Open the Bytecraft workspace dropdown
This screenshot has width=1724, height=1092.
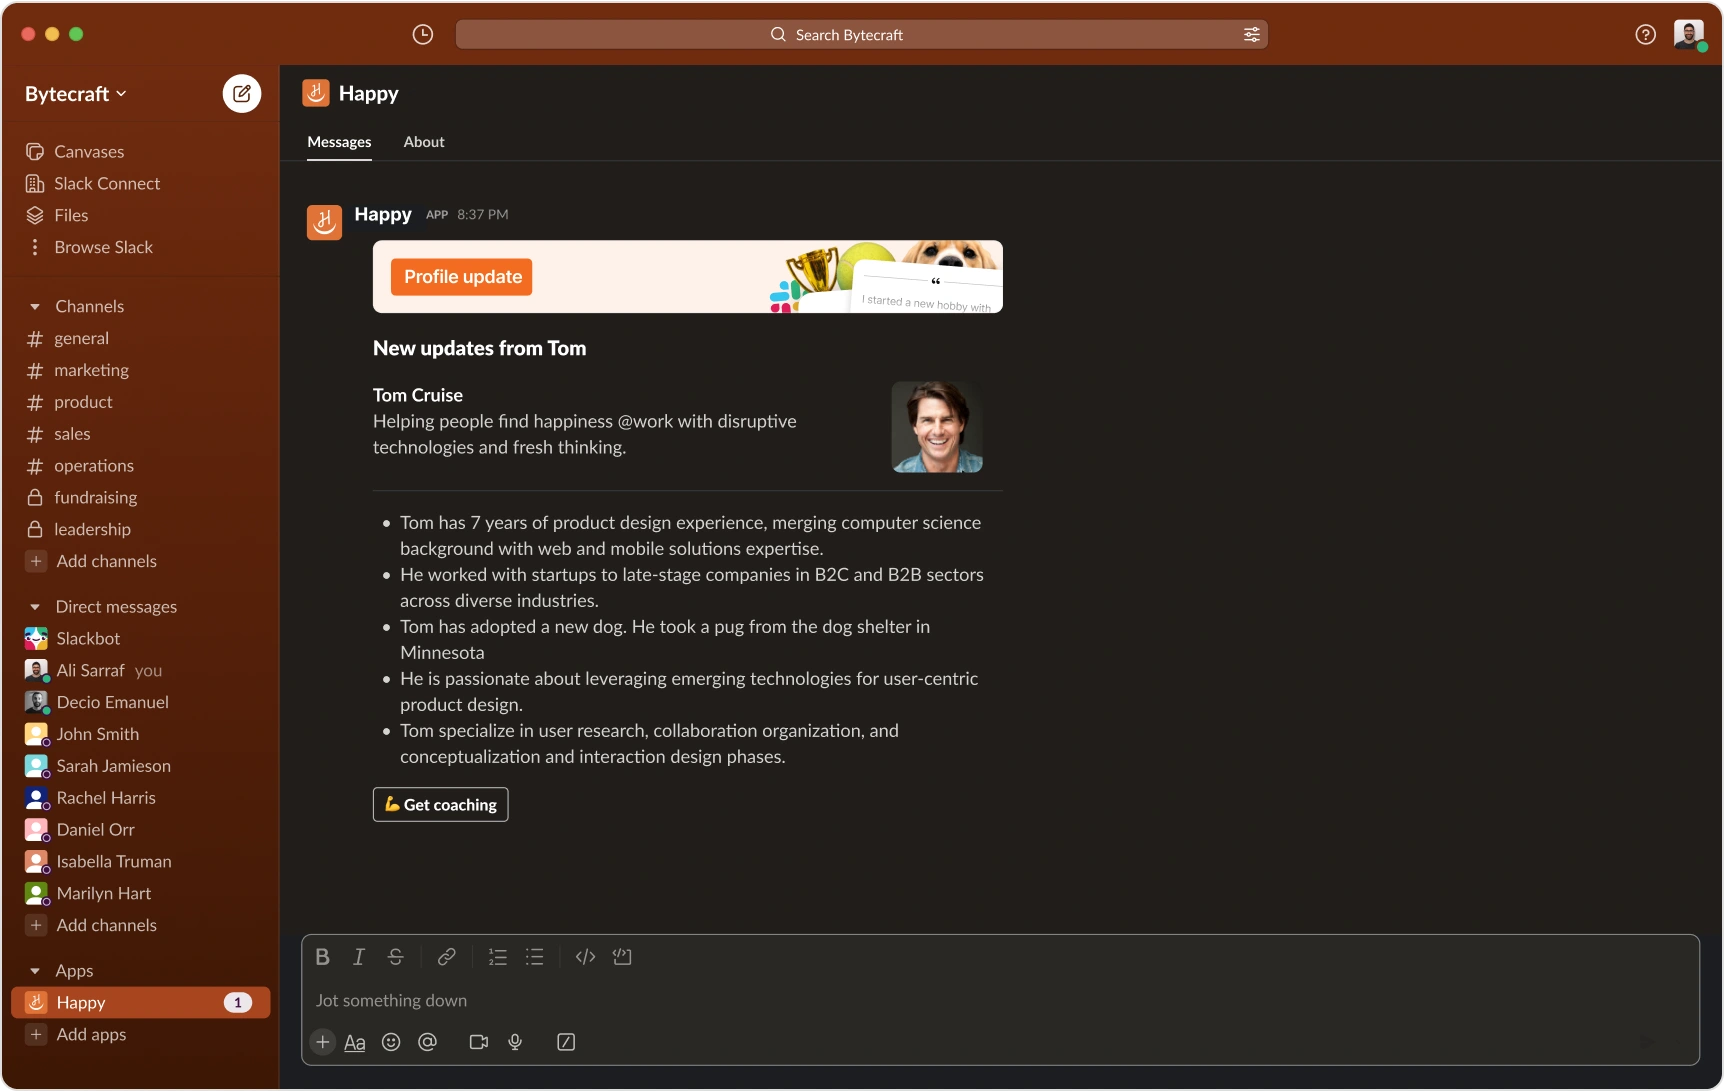pos(76,94)
